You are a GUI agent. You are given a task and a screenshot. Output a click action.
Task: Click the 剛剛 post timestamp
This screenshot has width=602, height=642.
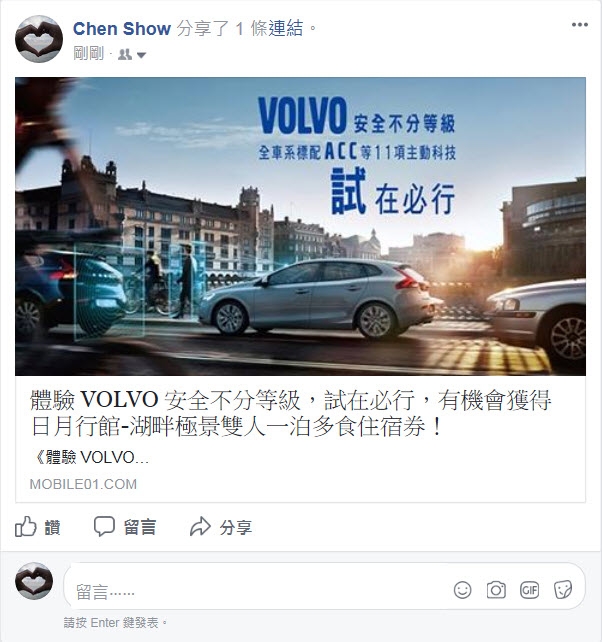(x=88, y=54)
